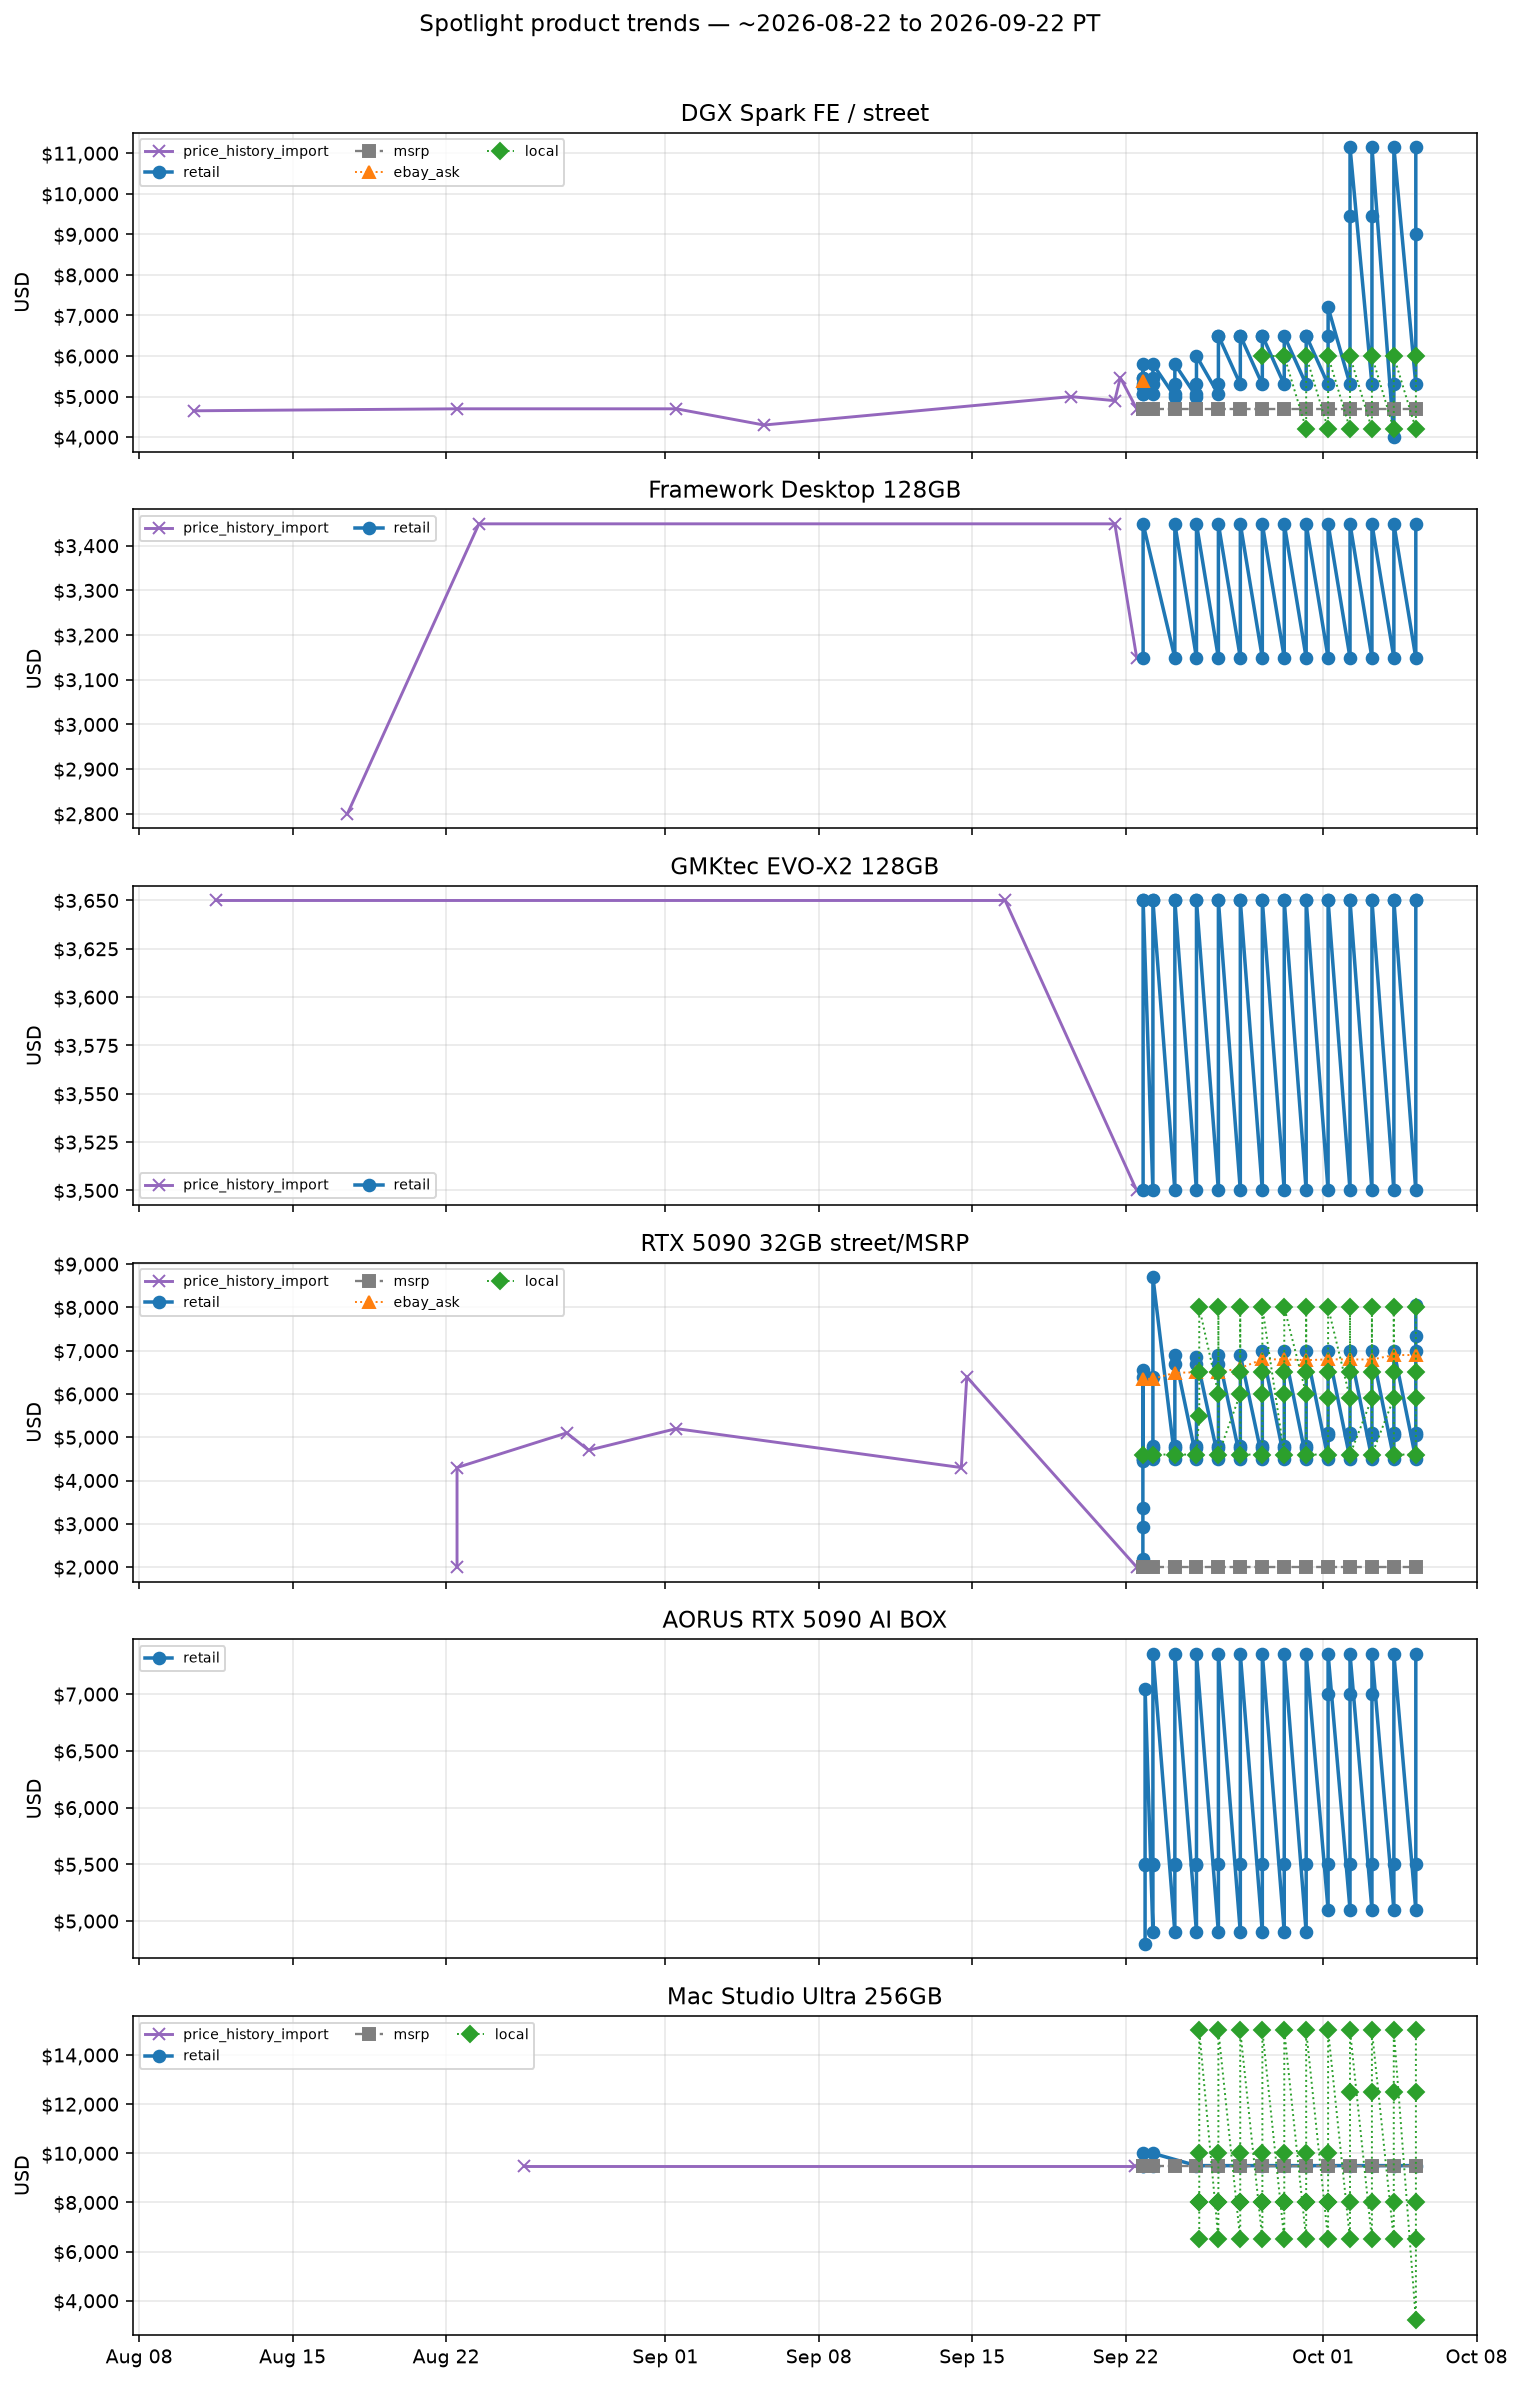Viewport: 1521px width, 2382px height.
Task: Click purple X marker at $2,800 in Framework chart
Action: tap(347, 814)
